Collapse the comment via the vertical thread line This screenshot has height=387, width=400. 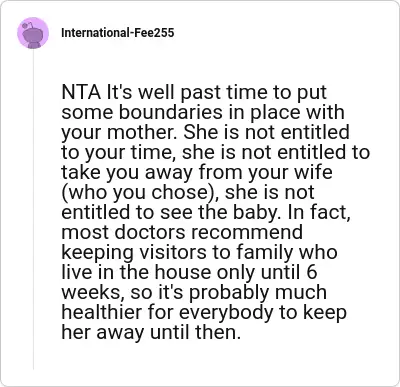[33, 209]
